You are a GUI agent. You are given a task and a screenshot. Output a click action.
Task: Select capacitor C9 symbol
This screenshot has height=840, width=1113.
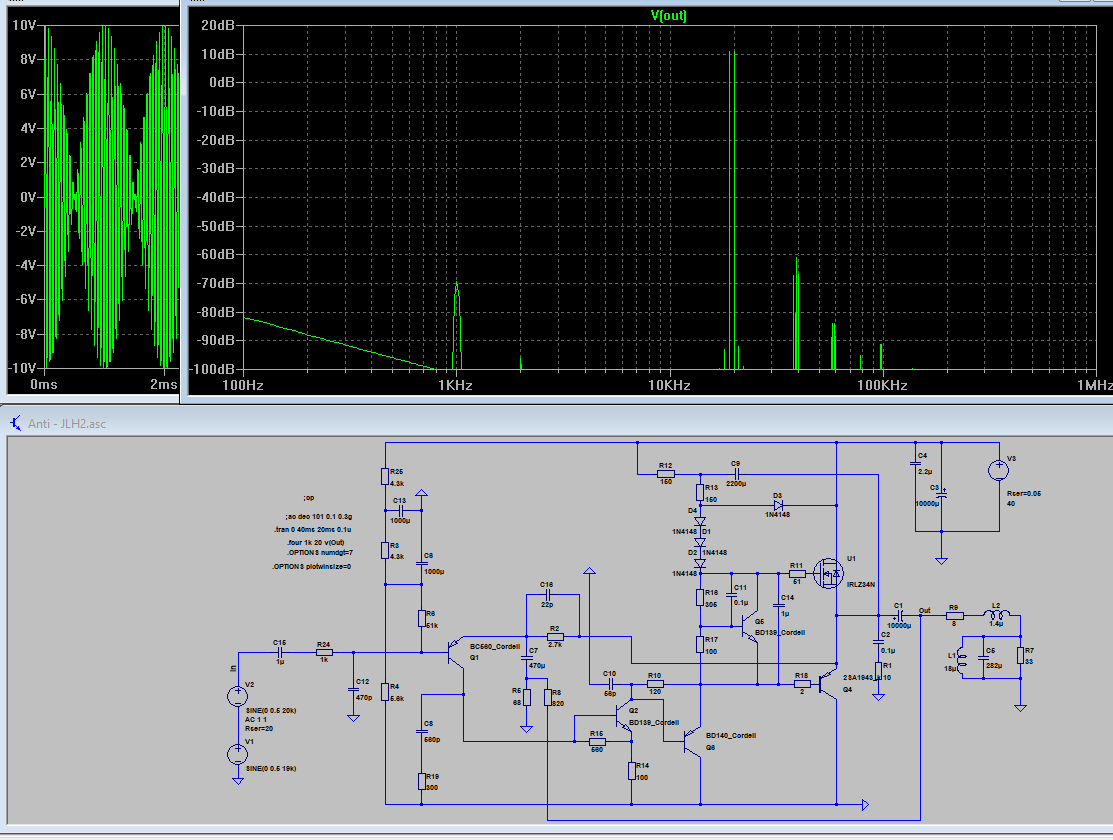736,474
